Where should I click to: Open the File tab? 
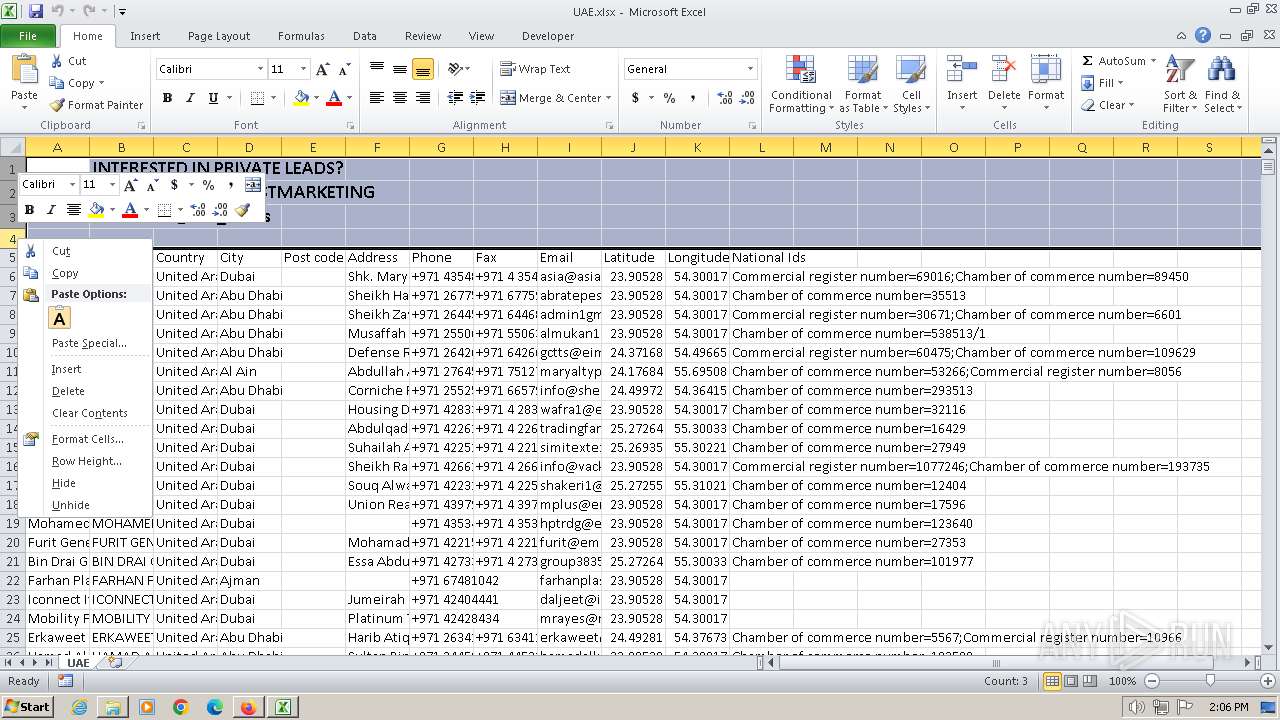point(28,36)
